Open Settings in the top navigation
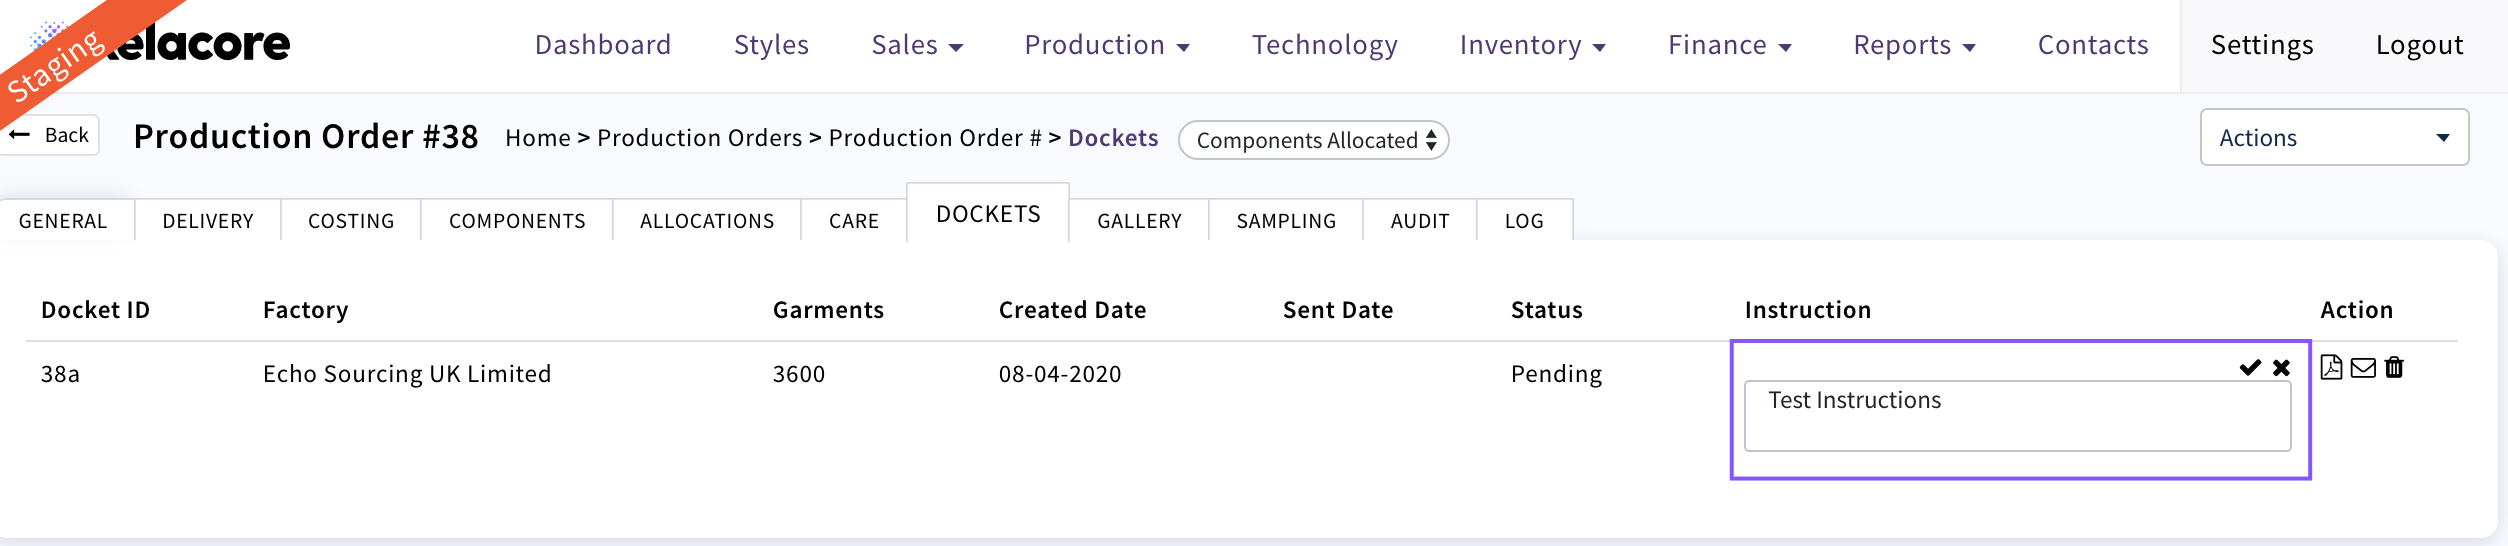 [2262, 45]
